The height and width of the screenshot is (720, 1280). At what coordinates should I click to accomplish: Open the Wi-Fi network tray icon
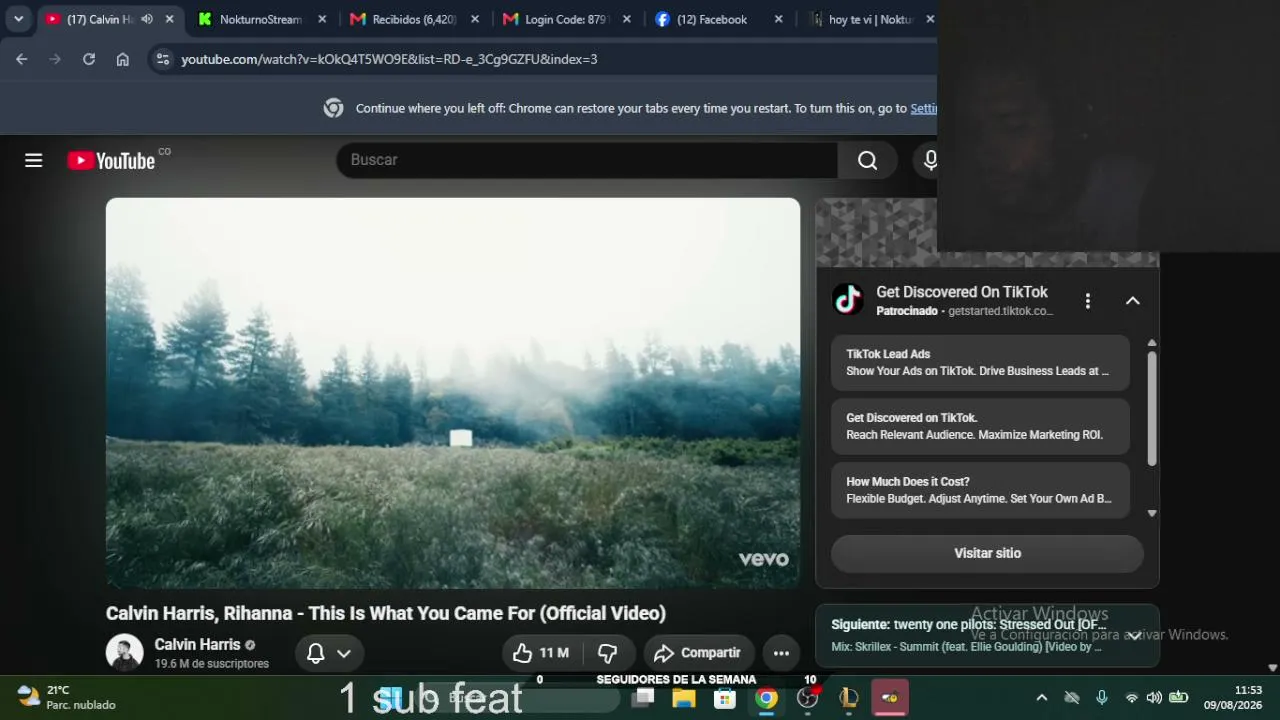(x=1131, y=698)
